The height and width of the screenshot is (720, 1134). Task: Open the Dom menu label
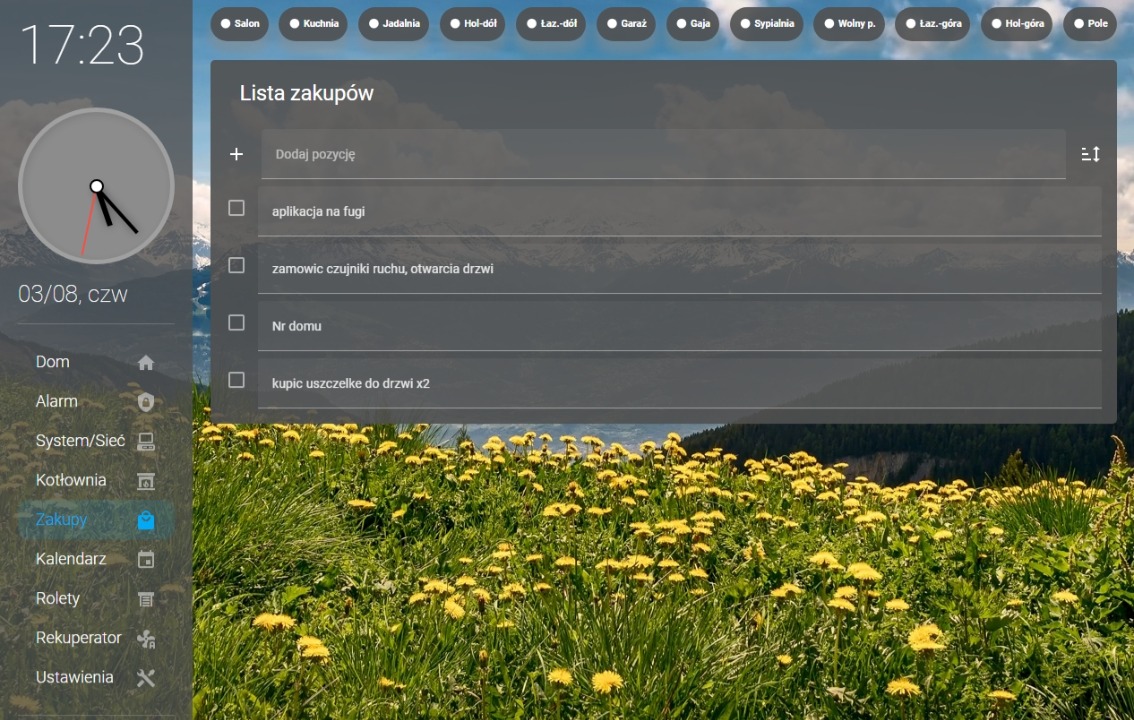[53, 361]
